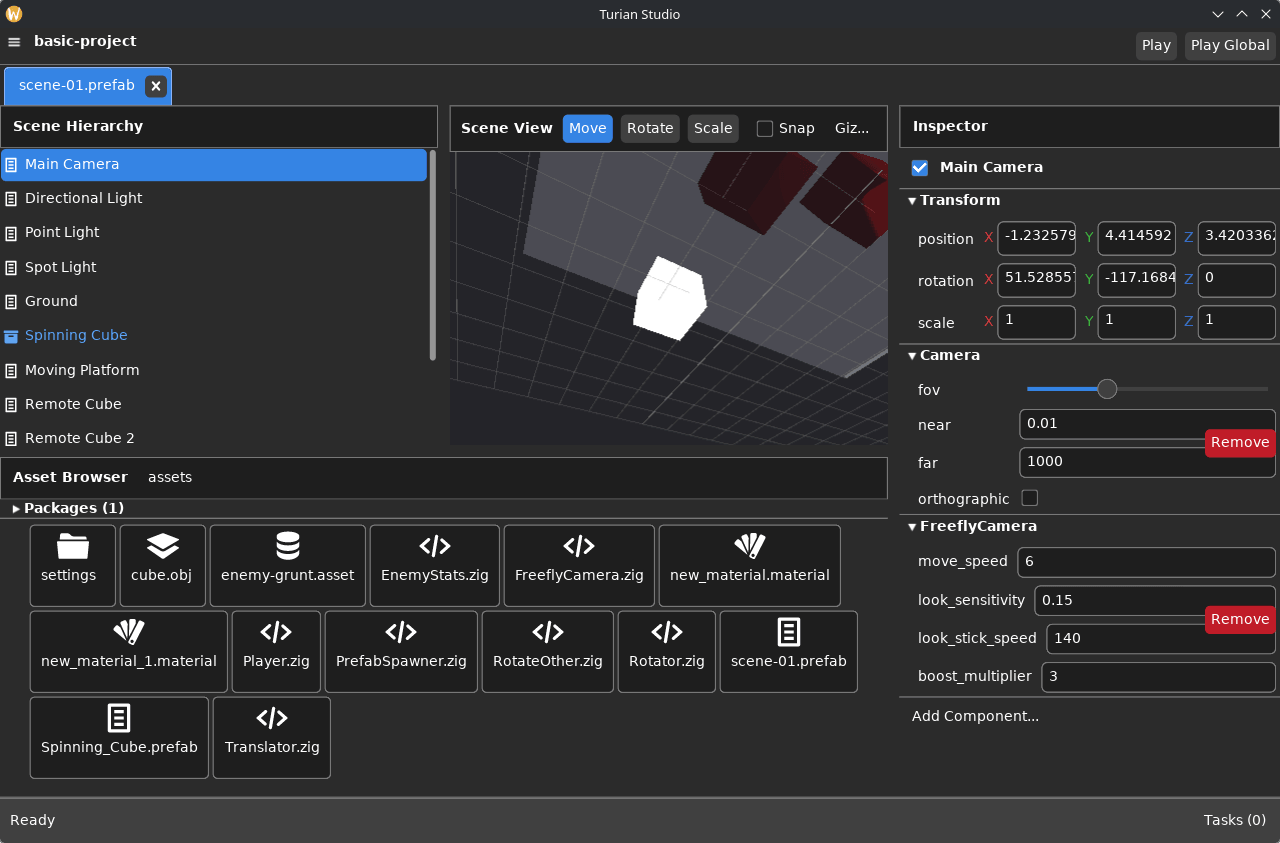Remove the FreeflyCamera component

point(1240,619)
